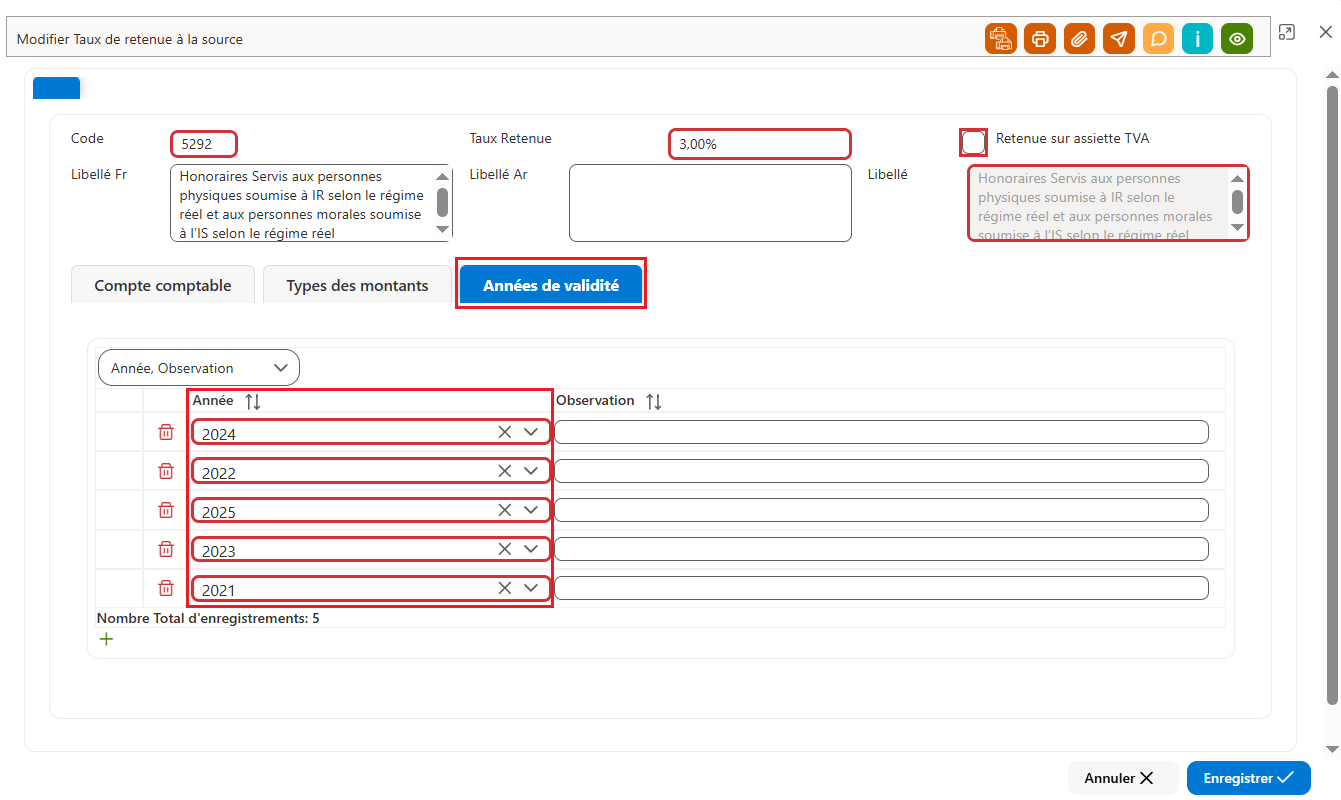
Task: Expand the 2025 year dropdown chevron
Action: click(x=531, y=510)
